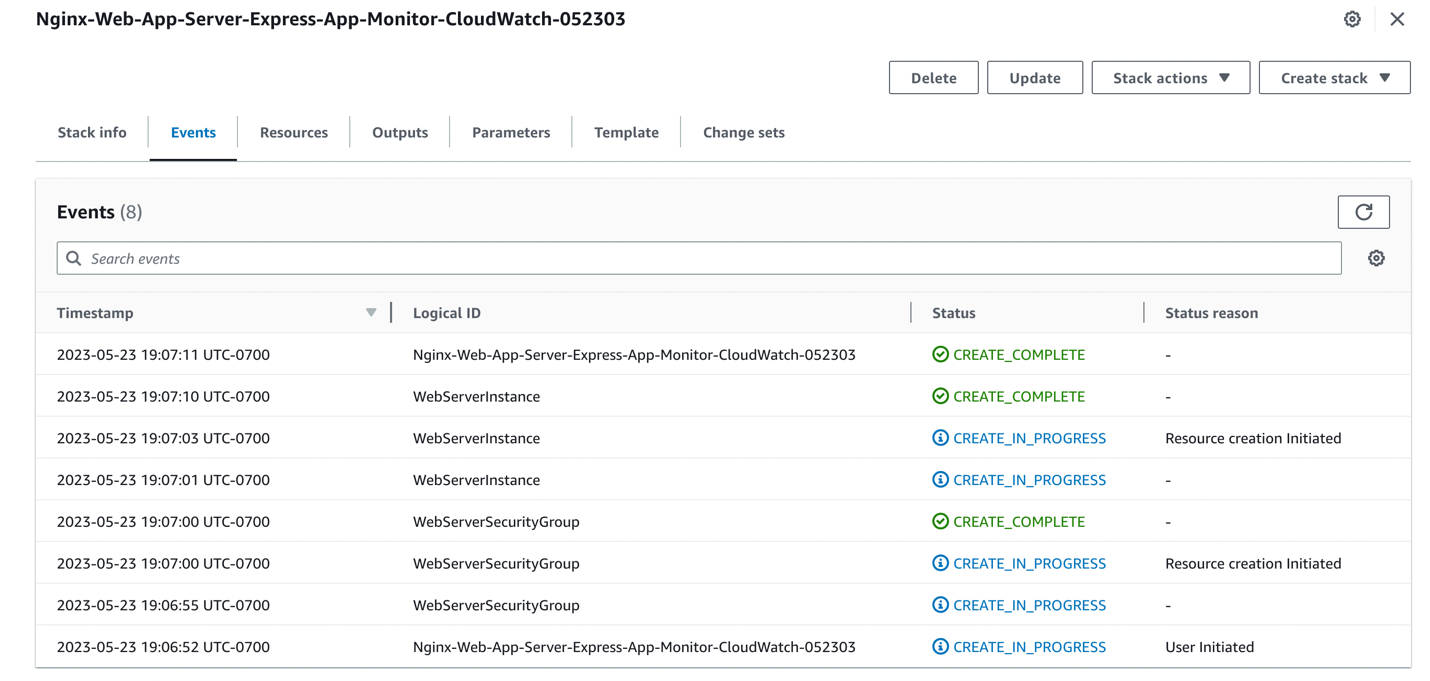Select the Template tab
This screenshot has height=681, width=1430.
click(x=626, y=132)
